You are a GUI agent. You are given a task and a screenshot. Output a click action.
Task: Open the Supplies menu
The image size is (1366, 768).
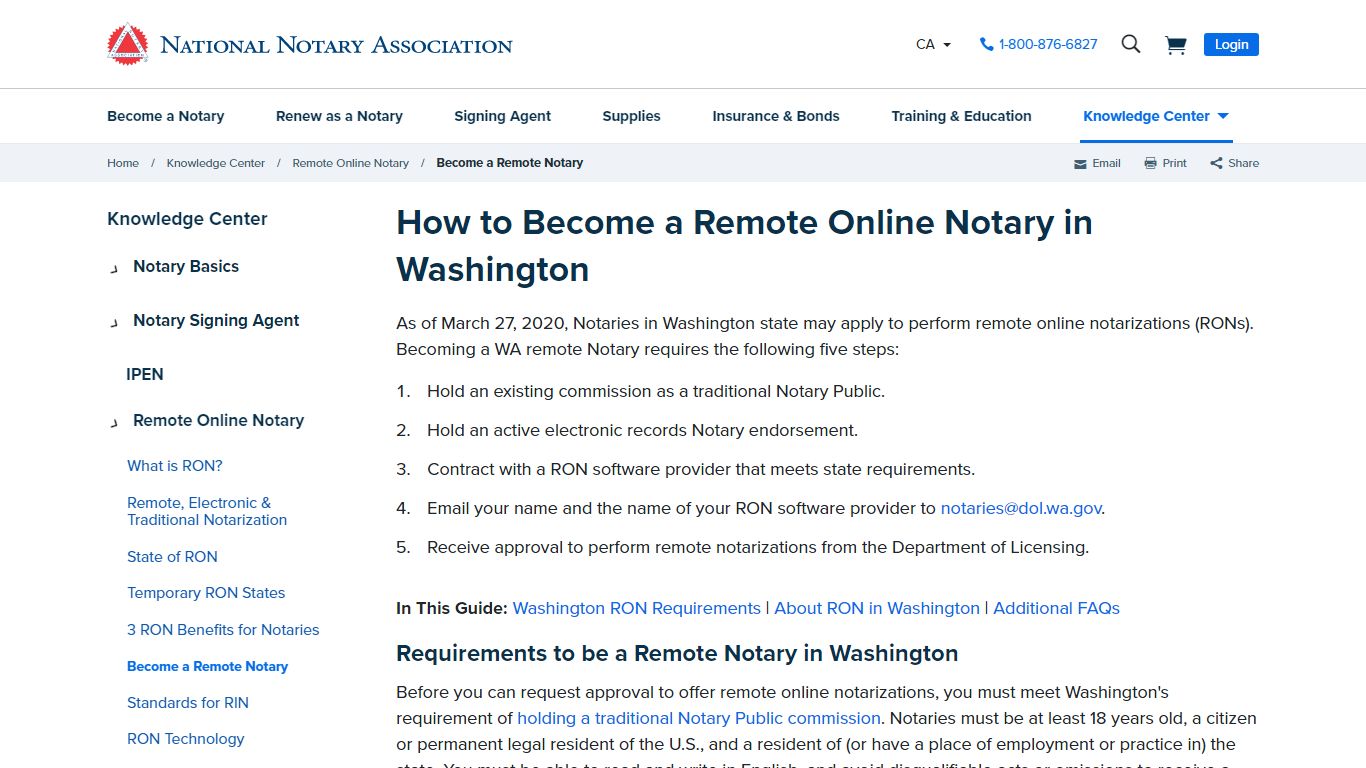coord(631,116)
